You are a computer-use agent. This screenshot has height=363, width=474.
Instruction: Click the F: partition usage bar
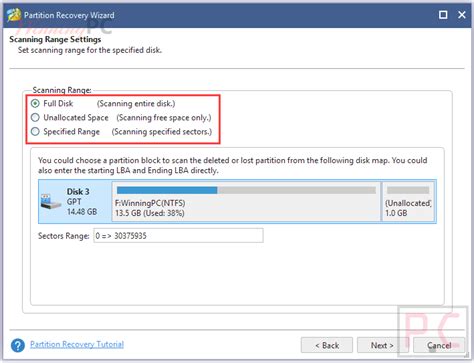point(246,190)
